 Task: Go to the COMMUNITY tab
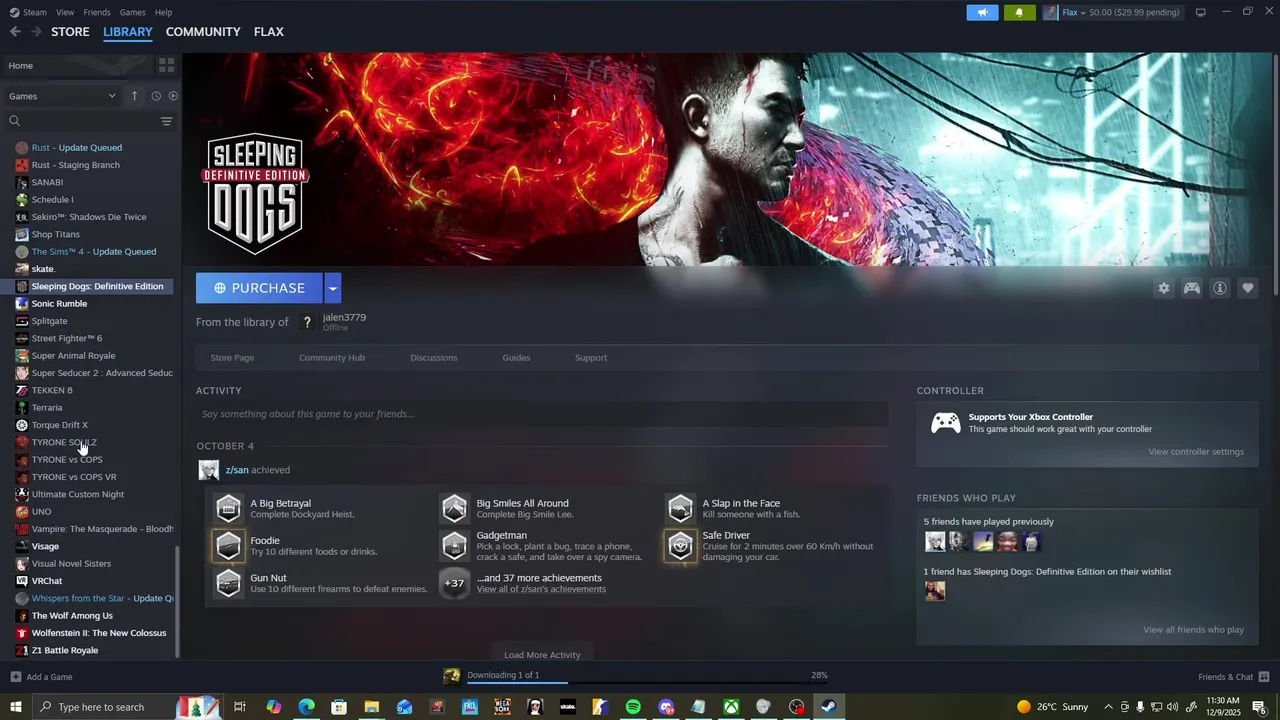pyautogui.click(x=203, y=32)
